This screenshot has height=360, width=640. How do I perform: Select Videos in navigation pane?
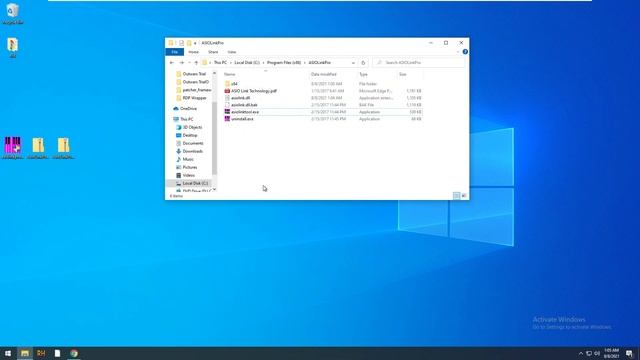click(189, 175)
